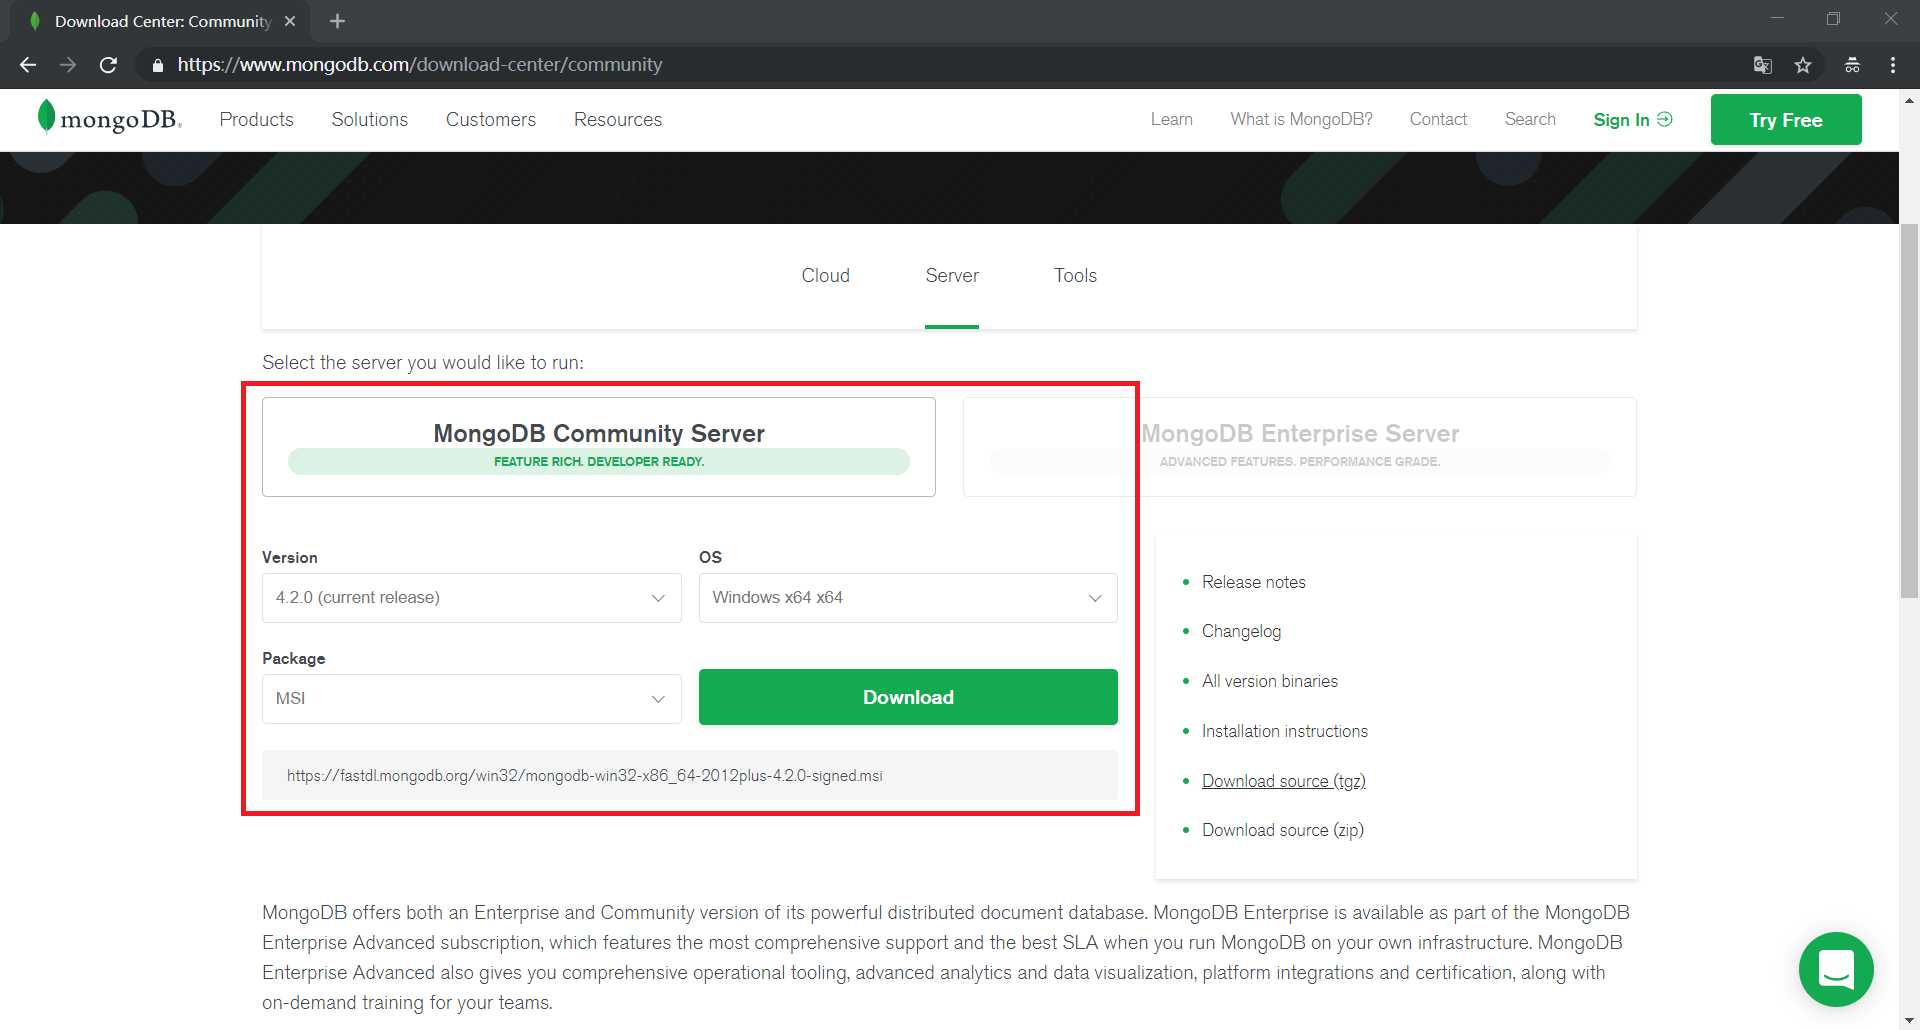The width and height of the screenshot is (1920, 1030).
Task: Click the Contact link
Action: 1438,119
